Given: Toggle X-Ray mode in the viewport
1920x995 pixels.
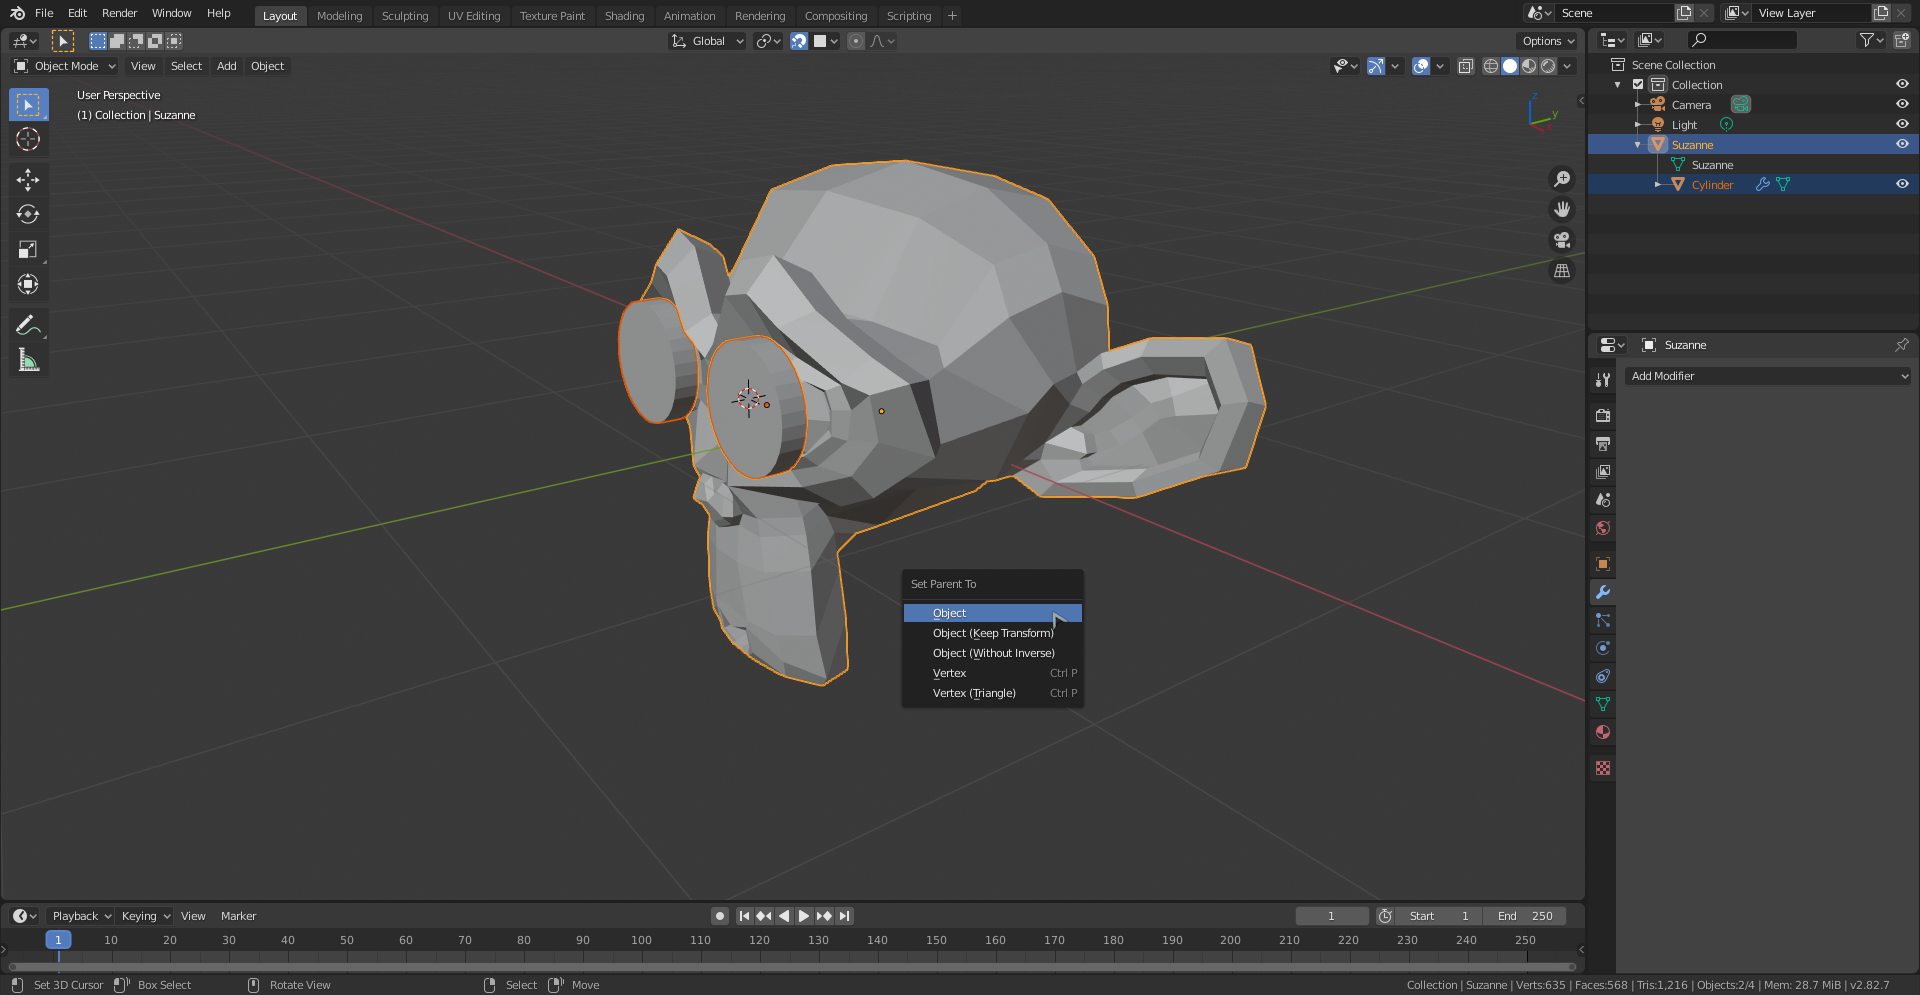Looking at the screenshot, I should point(1466,66).
